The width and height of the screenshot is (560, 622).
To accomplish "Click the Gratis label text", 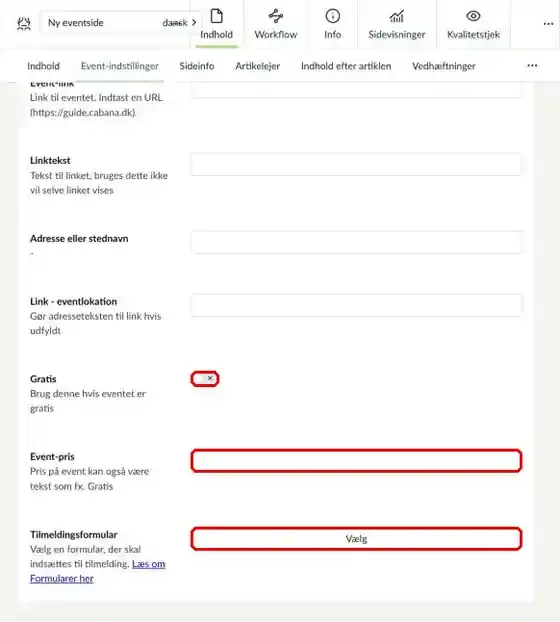I will point(43,379).
